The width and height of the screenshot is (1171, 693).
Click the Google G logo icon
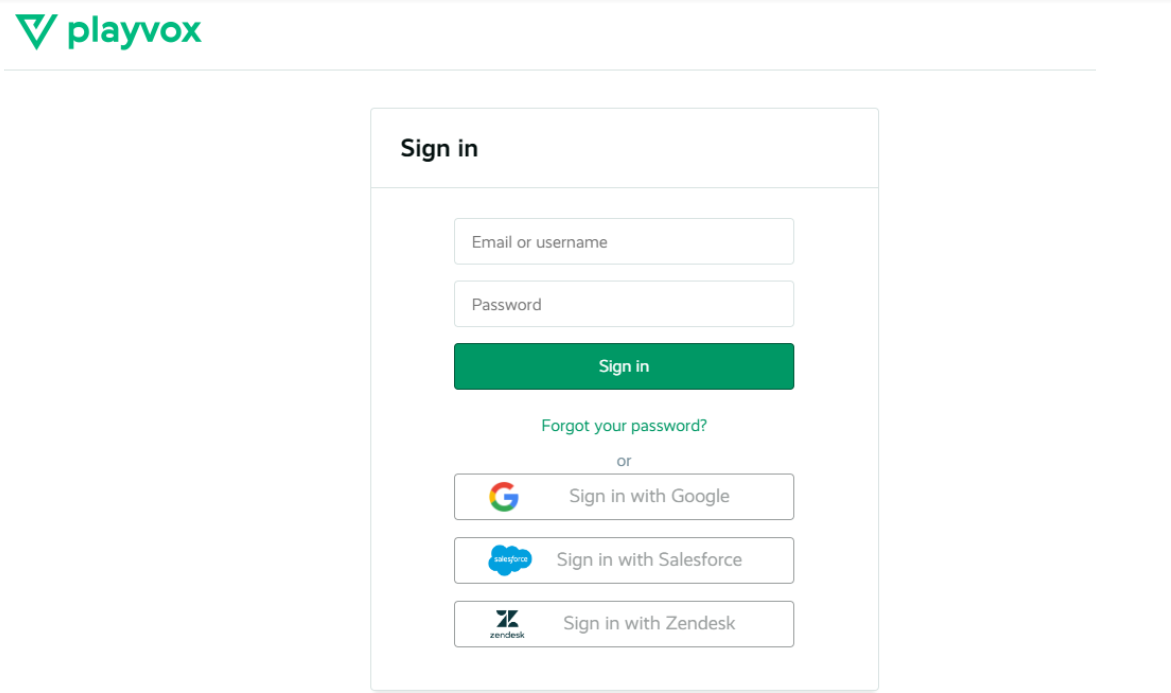[x=504, y=497]
